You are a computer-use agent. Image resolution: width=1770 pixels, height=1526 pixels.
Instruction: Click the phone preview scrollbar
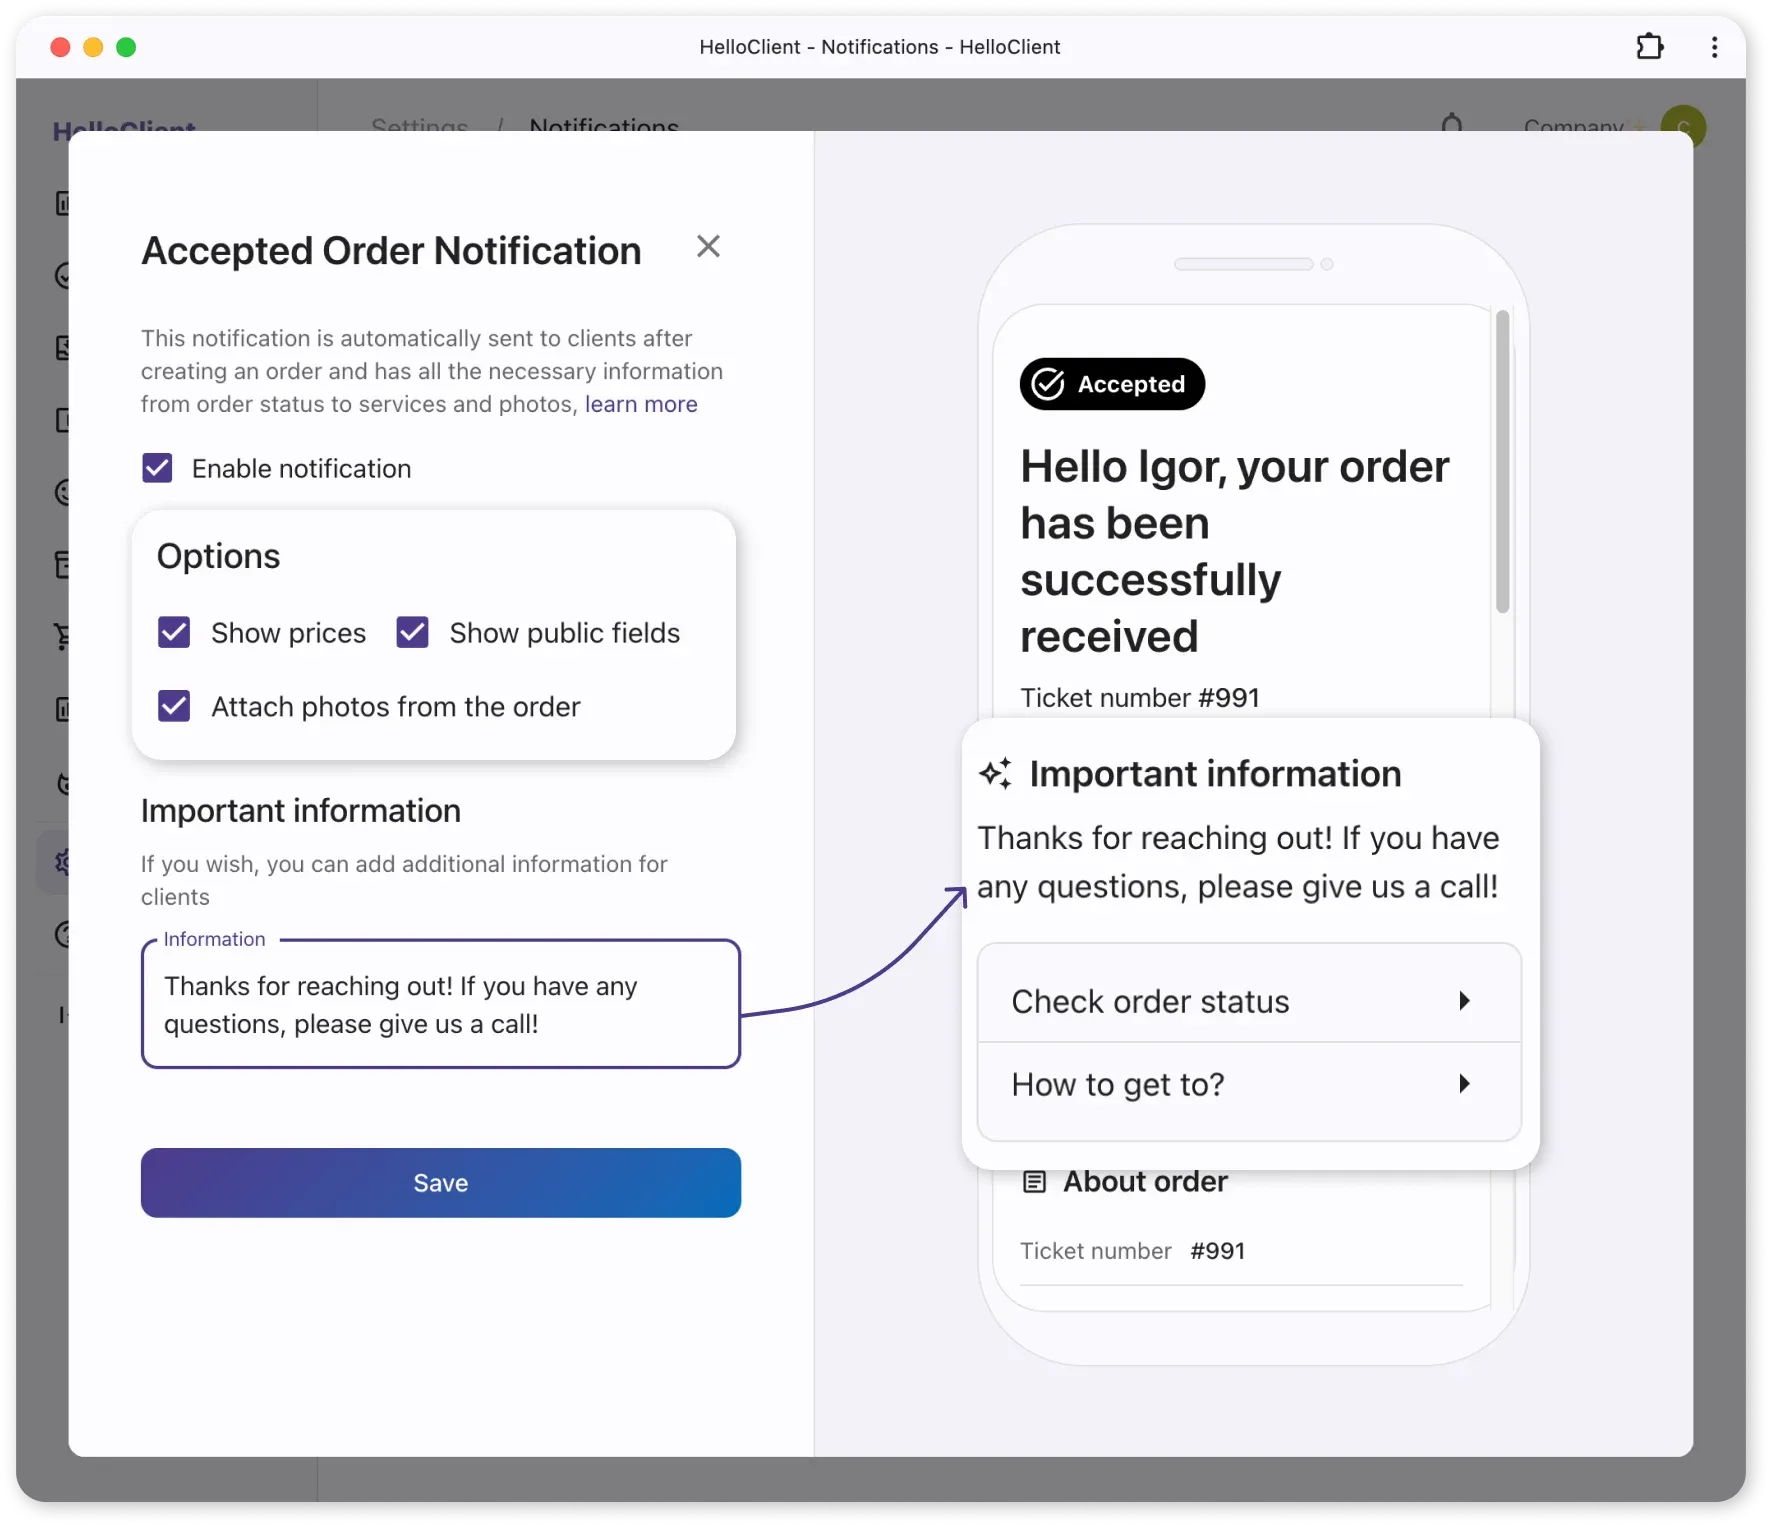[x=1502, y=462]
